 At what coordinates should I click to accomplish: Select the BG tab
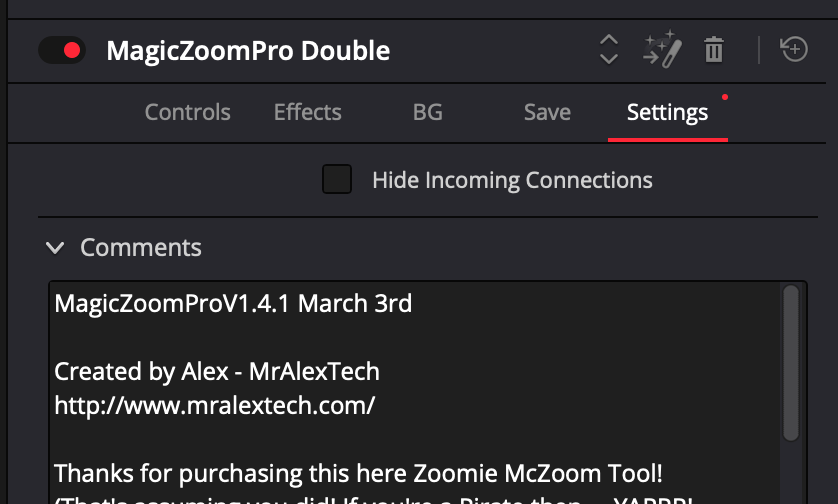(427, 112)
